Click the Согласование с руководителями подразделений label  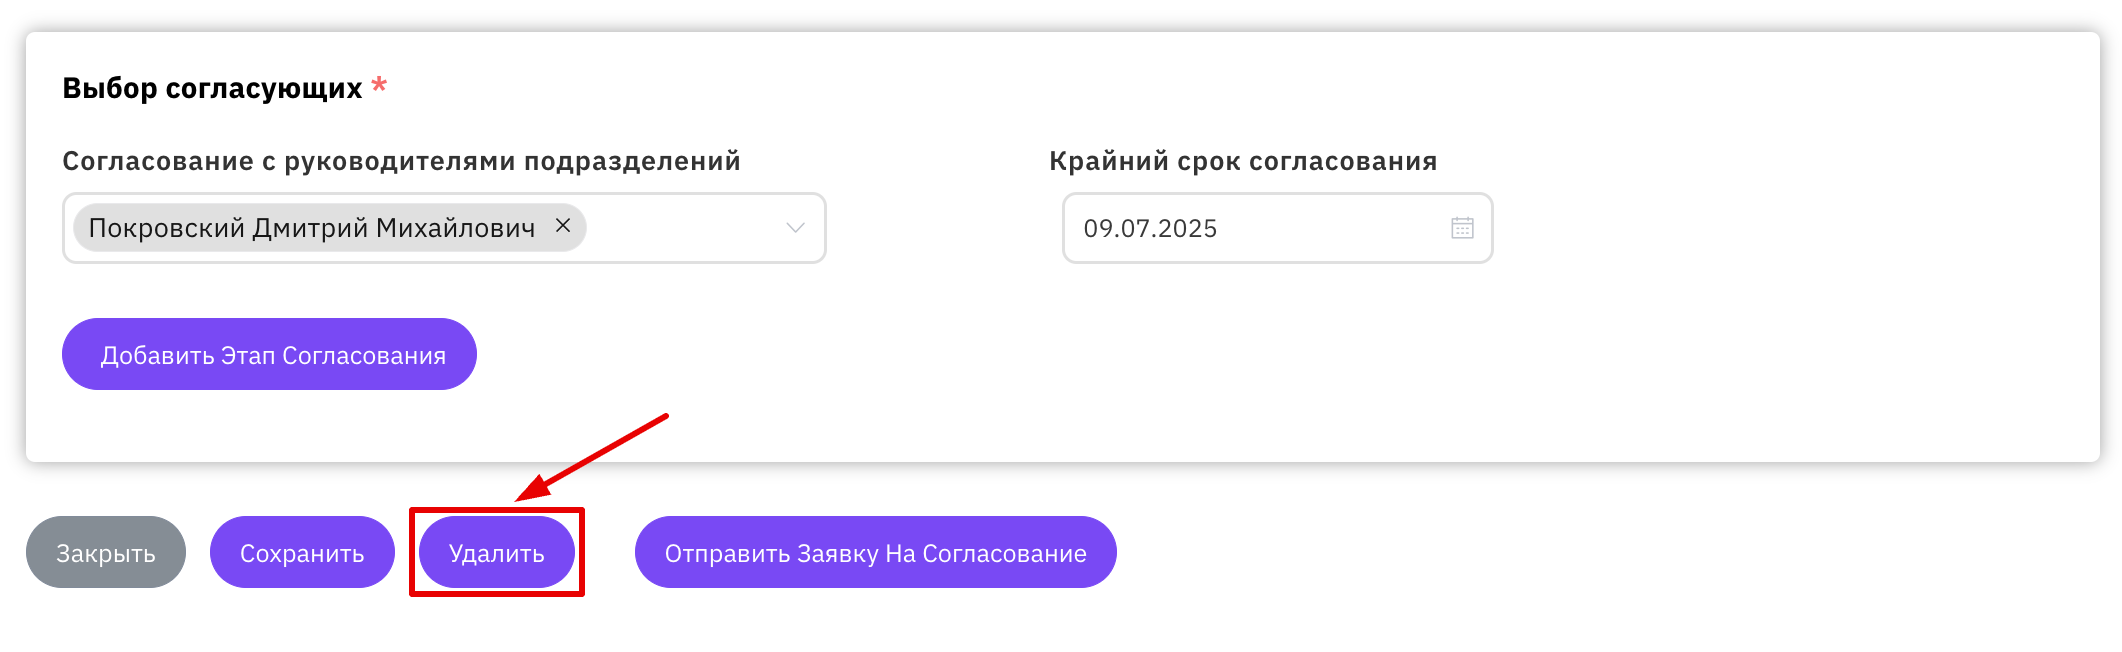coord(402,161)
